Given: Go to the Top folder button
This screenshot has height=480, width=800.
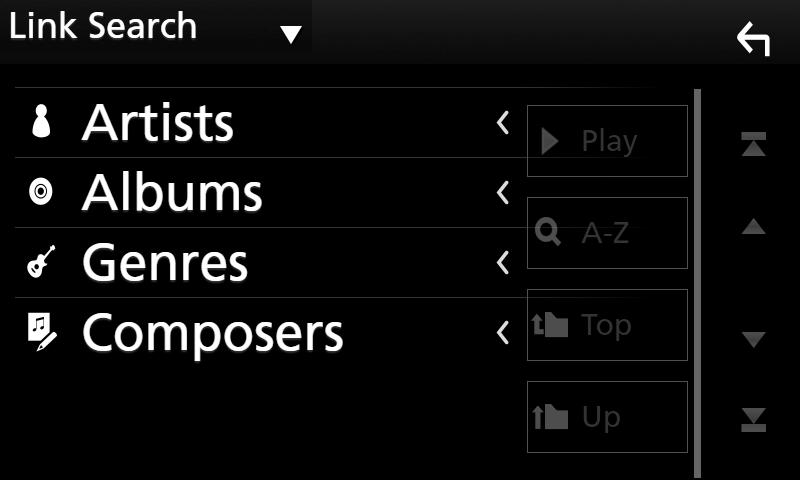Looking at the screenshot, I should [607, 324].
